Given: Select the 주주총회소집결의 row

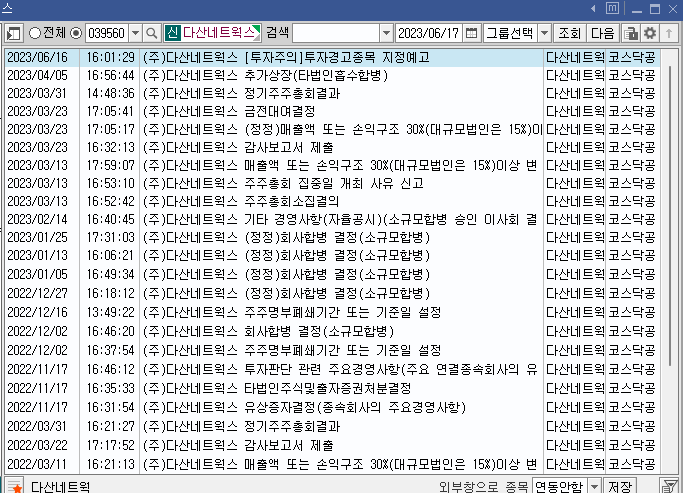Looking at the screenshot, I should (332, 201).
